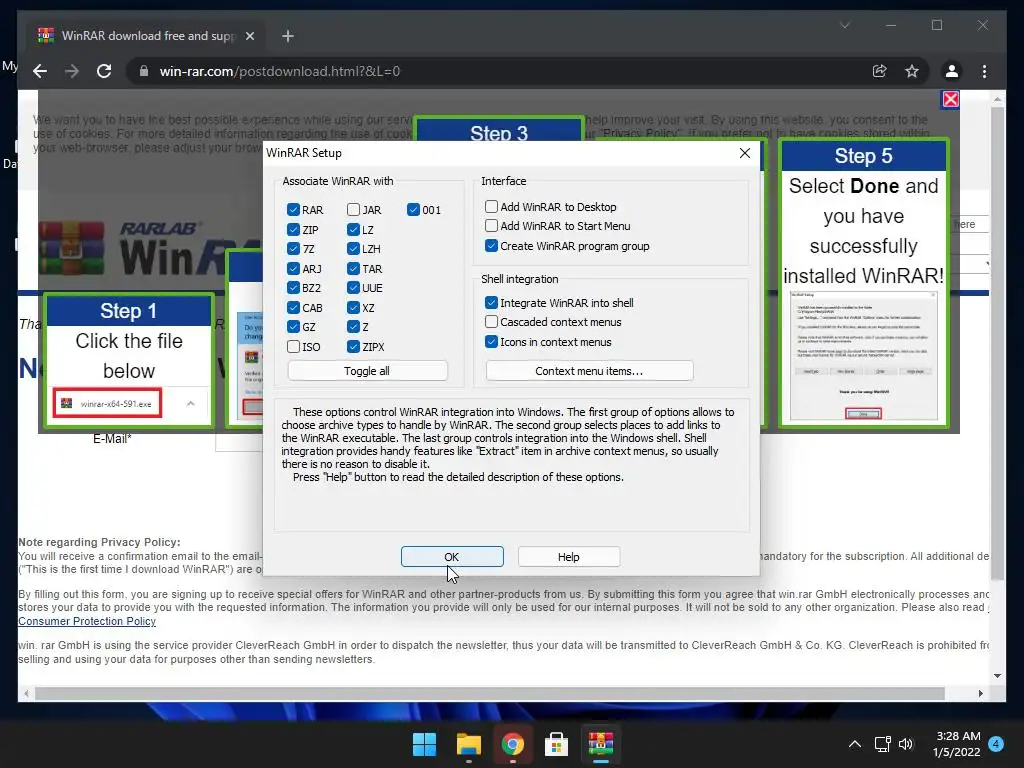Open the Consumer Protection Policy link
Image resolution: width=1024 pixels, height=768 pixels.
[87, 621]
